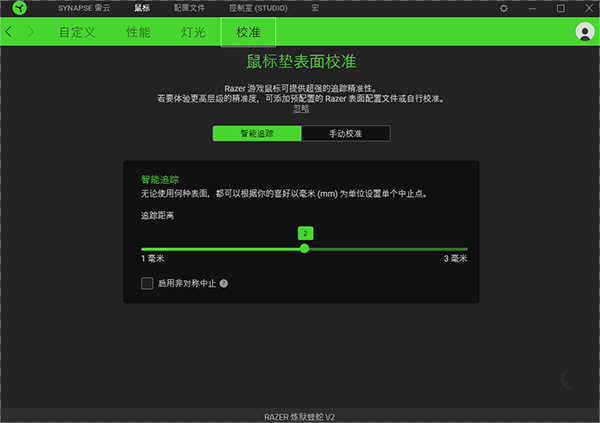Select the 校准 tab
Image resolution: width=600 pixels, height=423 pixels.
pyautogui.click(x=248, y=32)
